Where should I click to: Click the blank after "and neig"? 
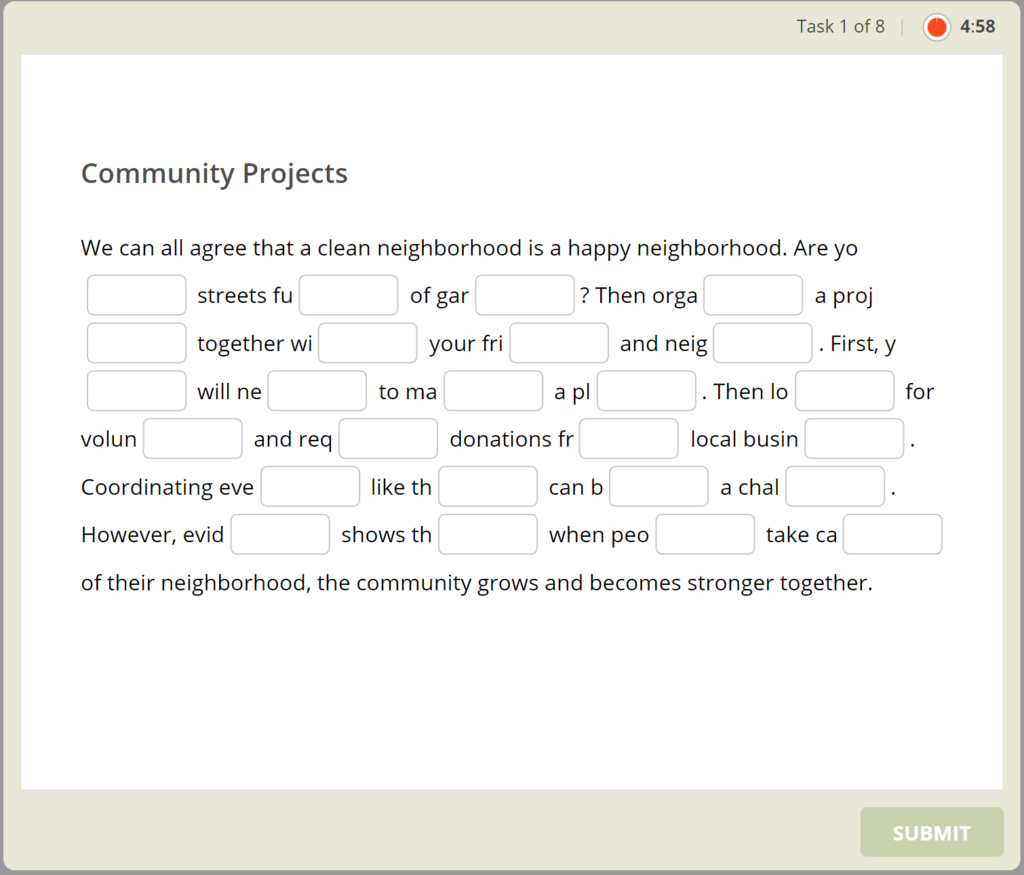click(763, 343)
